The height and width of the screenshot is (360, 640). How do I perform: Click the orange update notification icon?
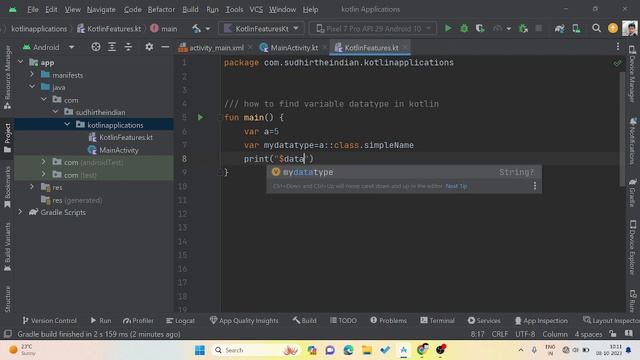613,28
